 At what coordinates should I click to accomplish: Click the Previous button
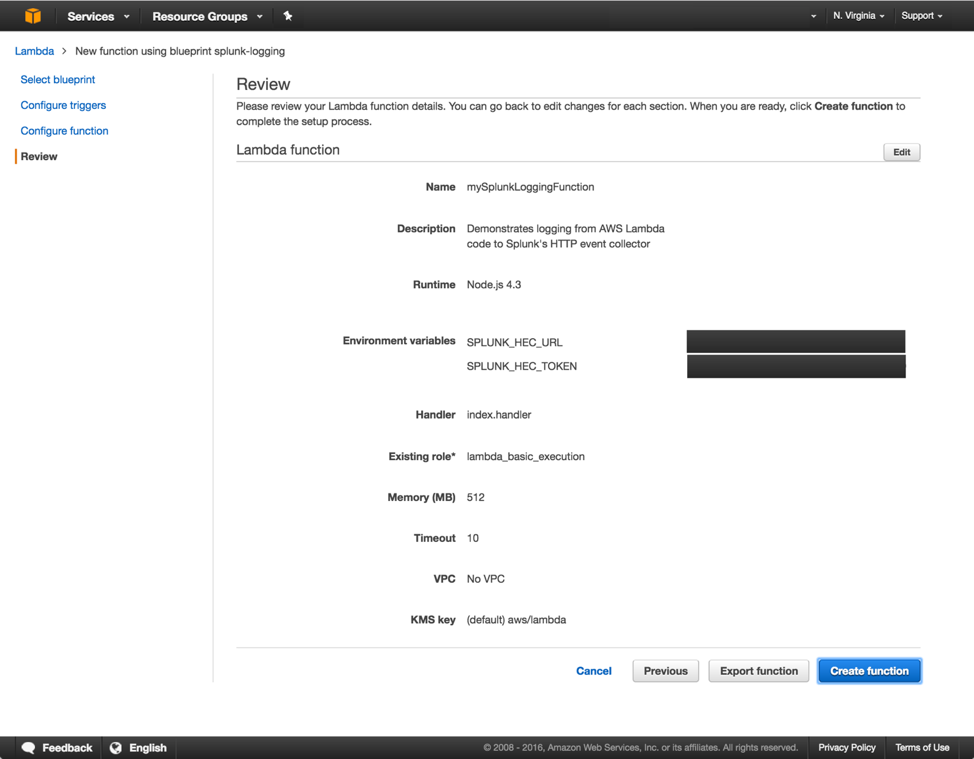click(665, 671)
